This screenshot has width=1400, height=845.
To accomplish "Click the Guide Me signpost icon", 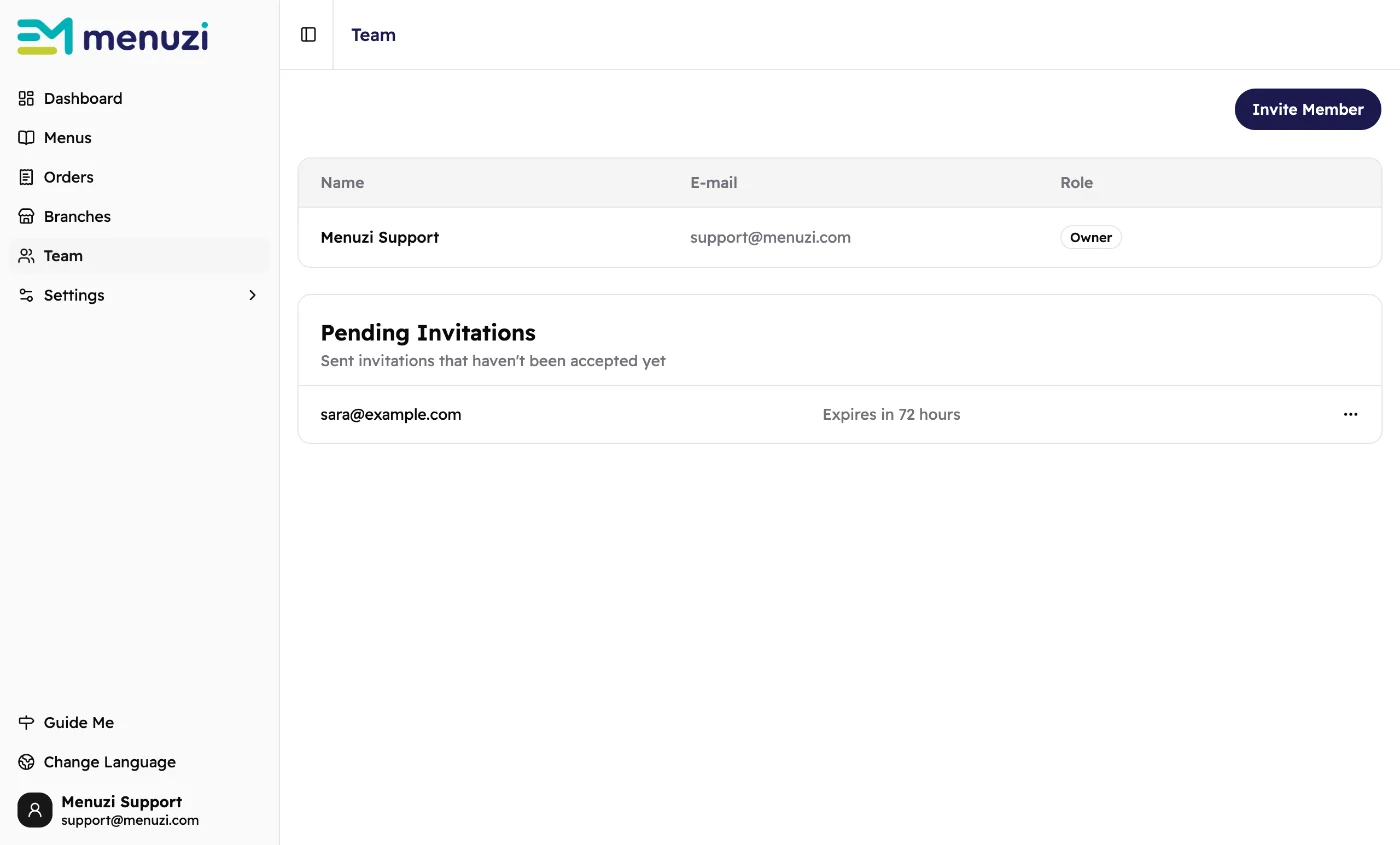I will tap(27, 722).
